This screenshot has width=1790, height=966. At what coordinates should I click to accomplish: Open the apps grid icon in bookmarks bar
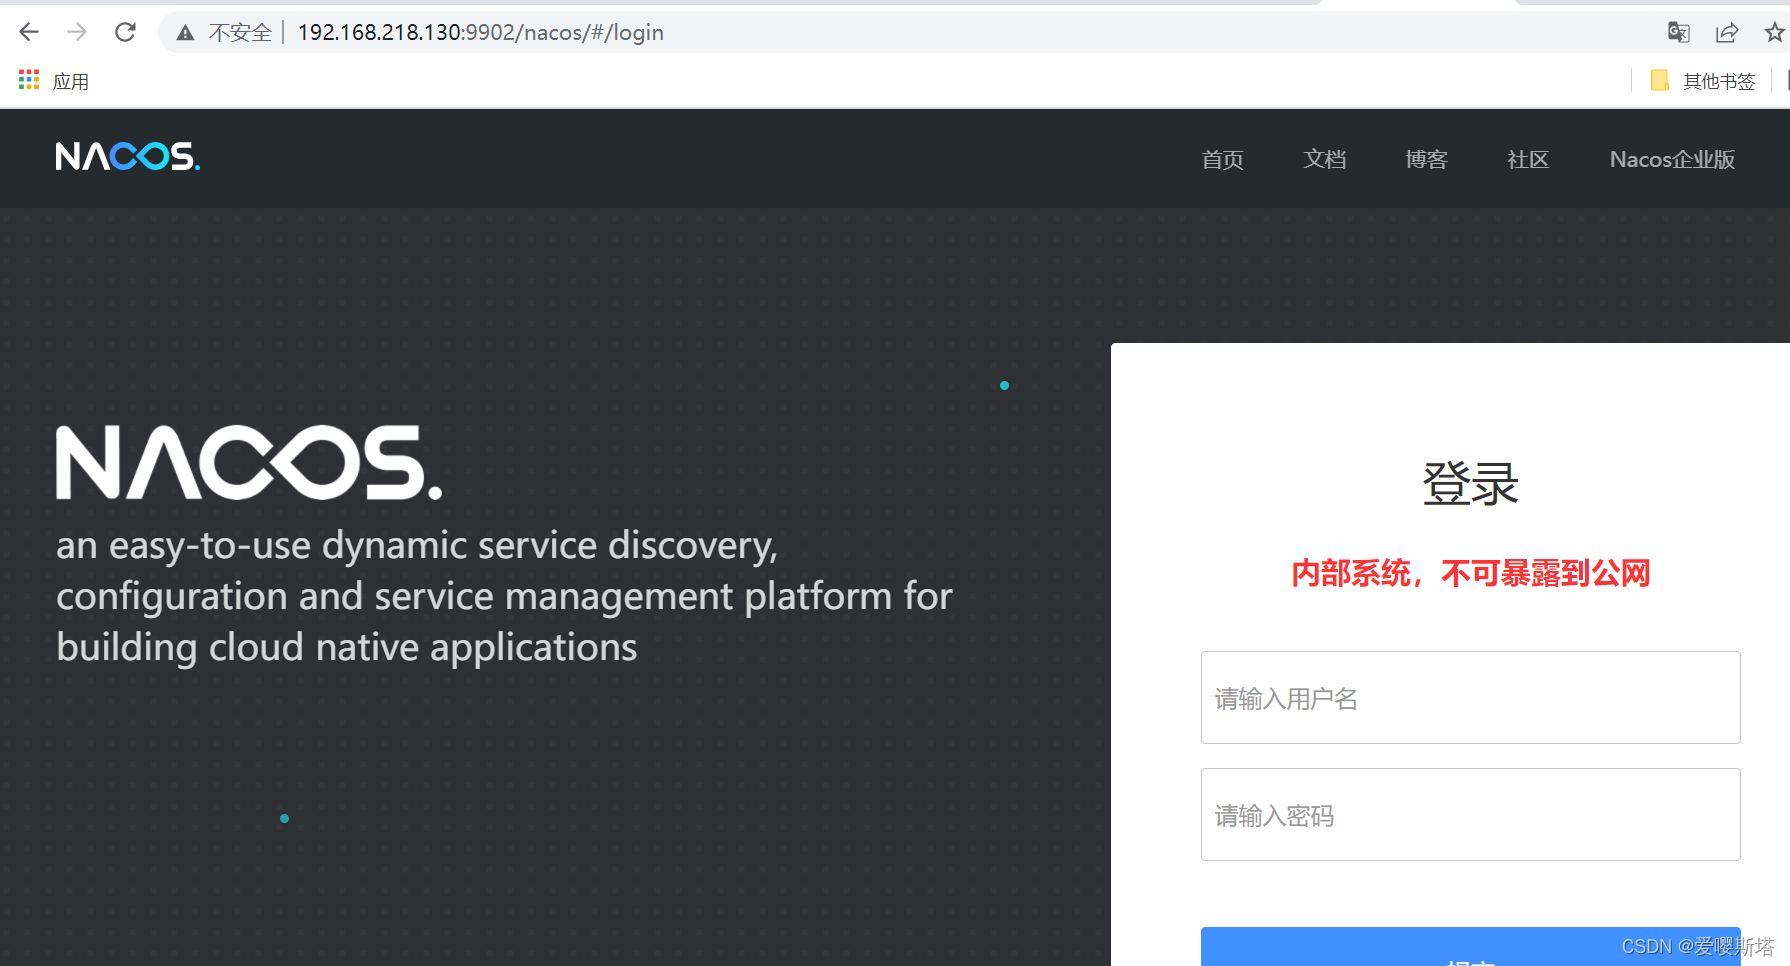tap(29, 80)
